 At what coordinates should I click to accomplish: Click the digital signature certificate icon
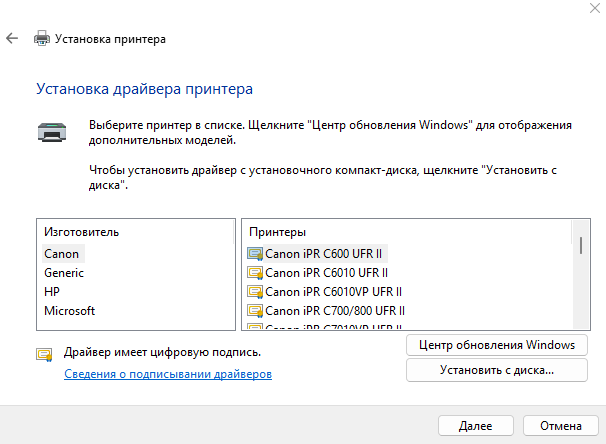point(44,353)
